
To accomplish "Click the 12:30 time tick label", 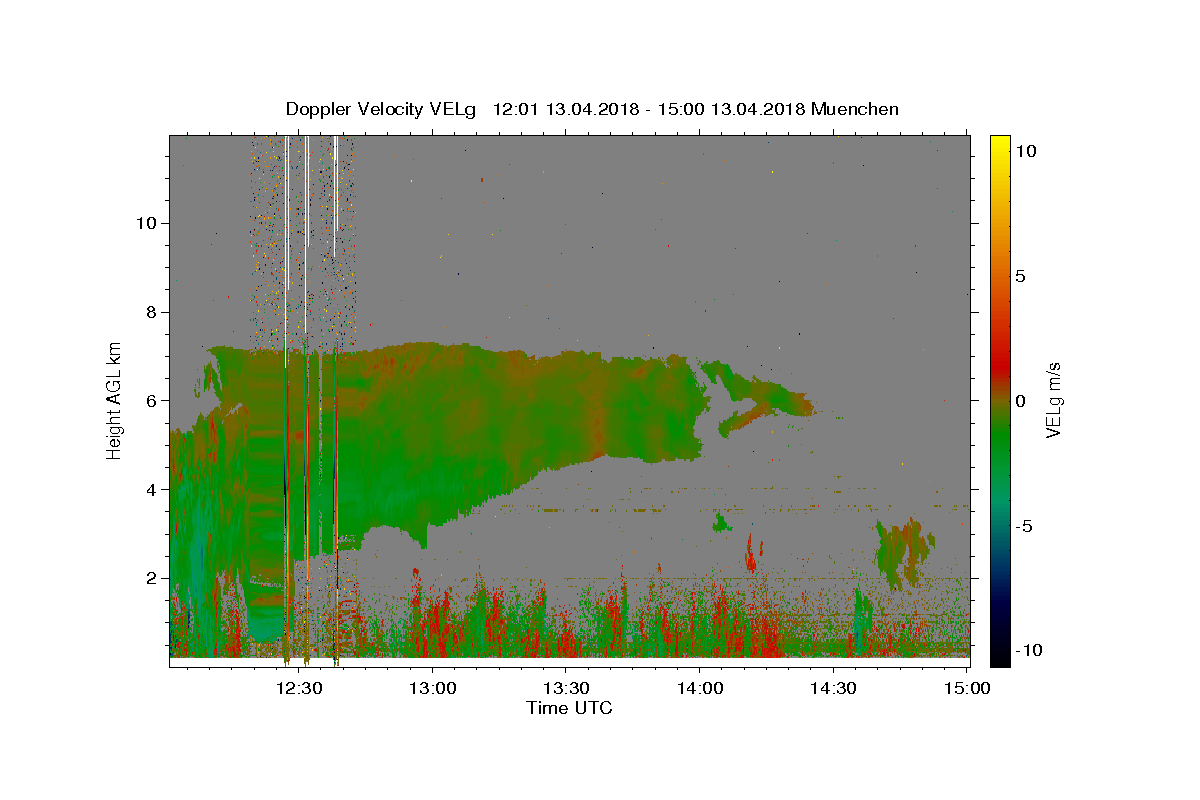I will (300, 688).
